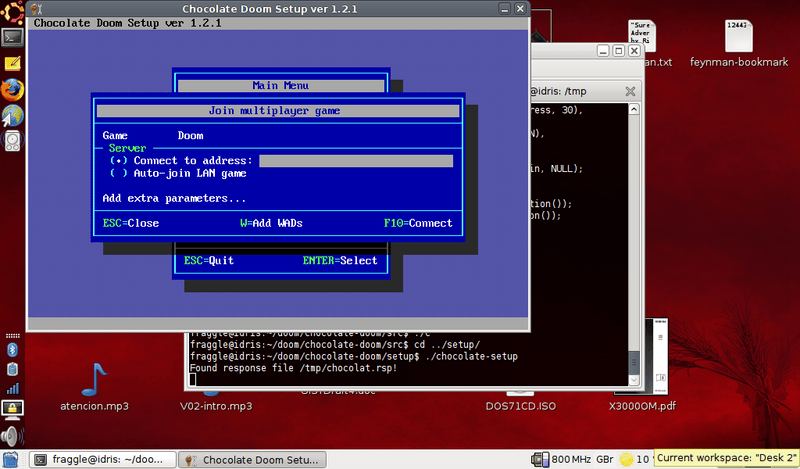Click the X3000OM.pdf document thumbnail
Screen dimensions: 800x469
point(656,356)
